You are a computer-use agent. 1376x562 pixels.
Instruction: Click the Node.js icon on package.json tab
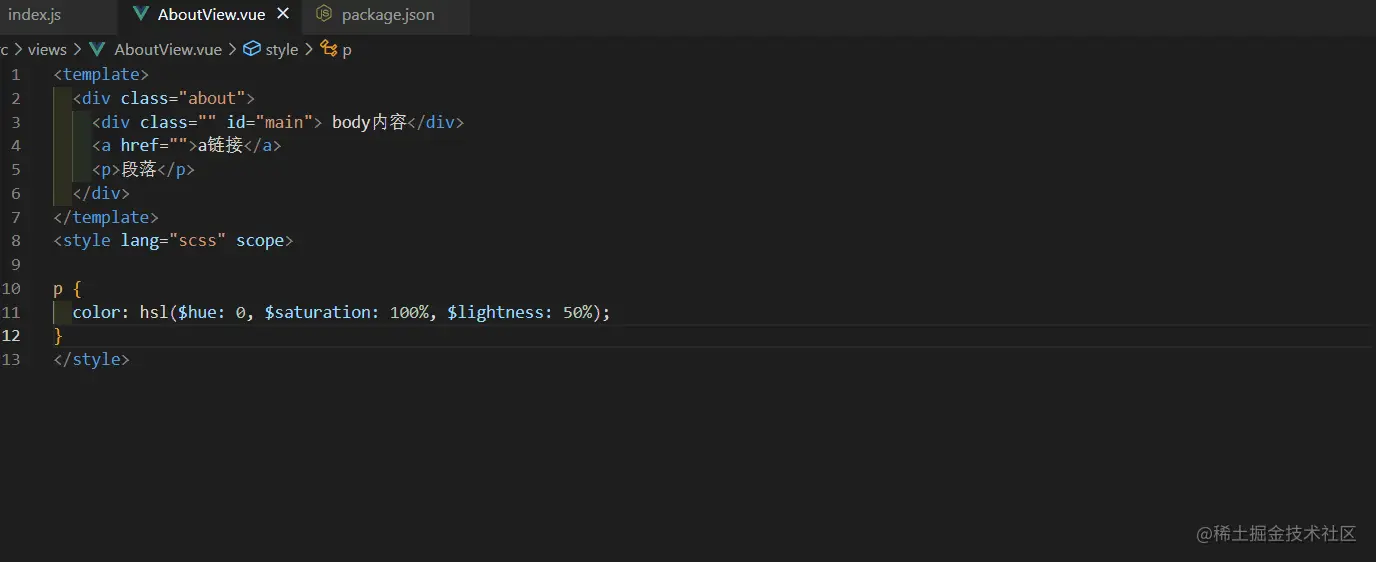point(324,15)
